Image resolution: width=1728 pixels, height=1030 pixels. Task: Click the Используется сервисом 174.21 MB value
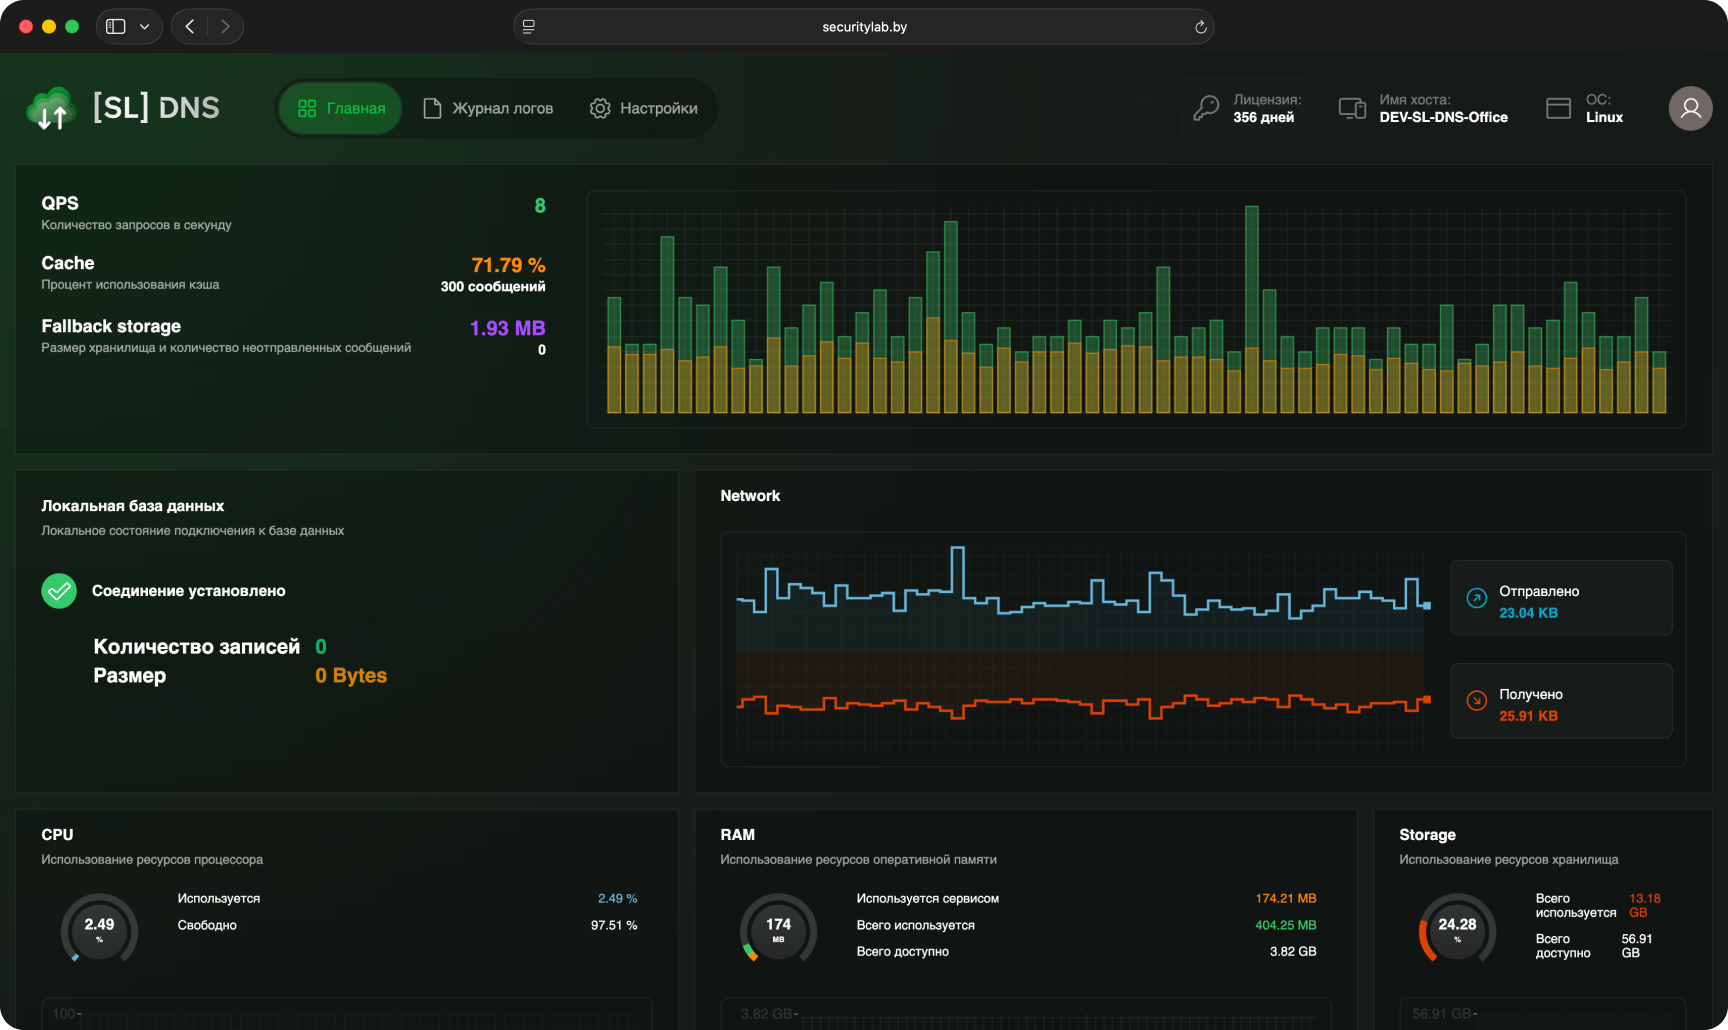pyautogui.click(x=1286, y=899)
